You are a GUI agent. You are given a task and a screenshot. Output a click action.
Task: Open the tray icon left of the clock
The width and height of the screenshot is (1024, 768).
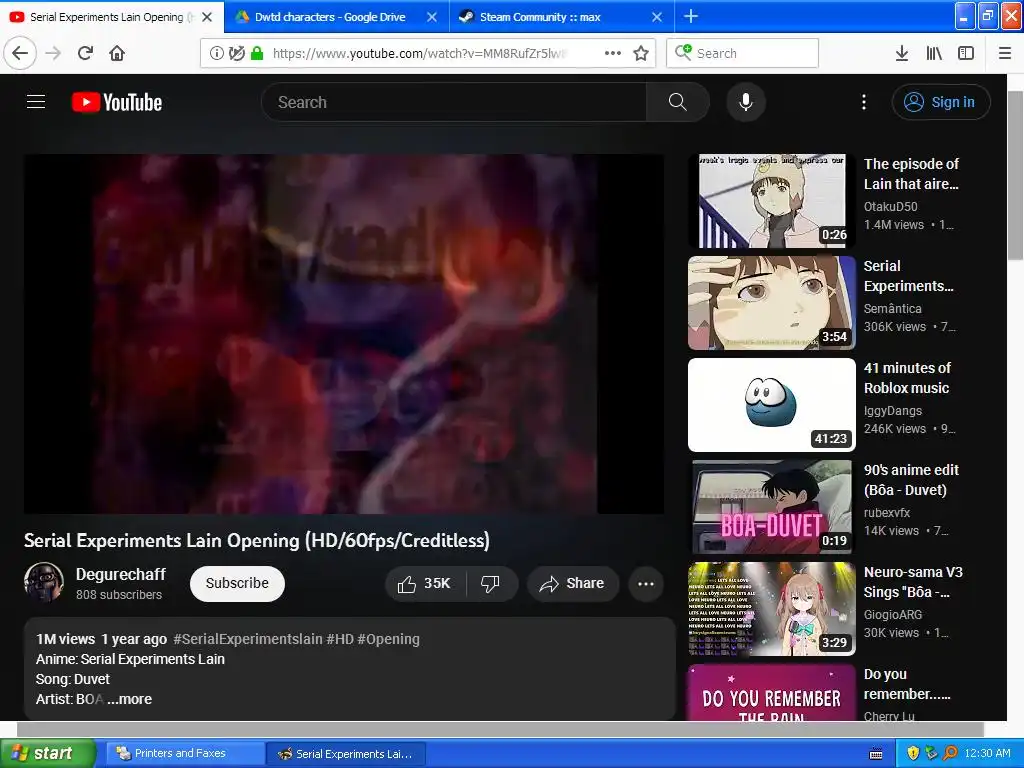click(950, 753)
